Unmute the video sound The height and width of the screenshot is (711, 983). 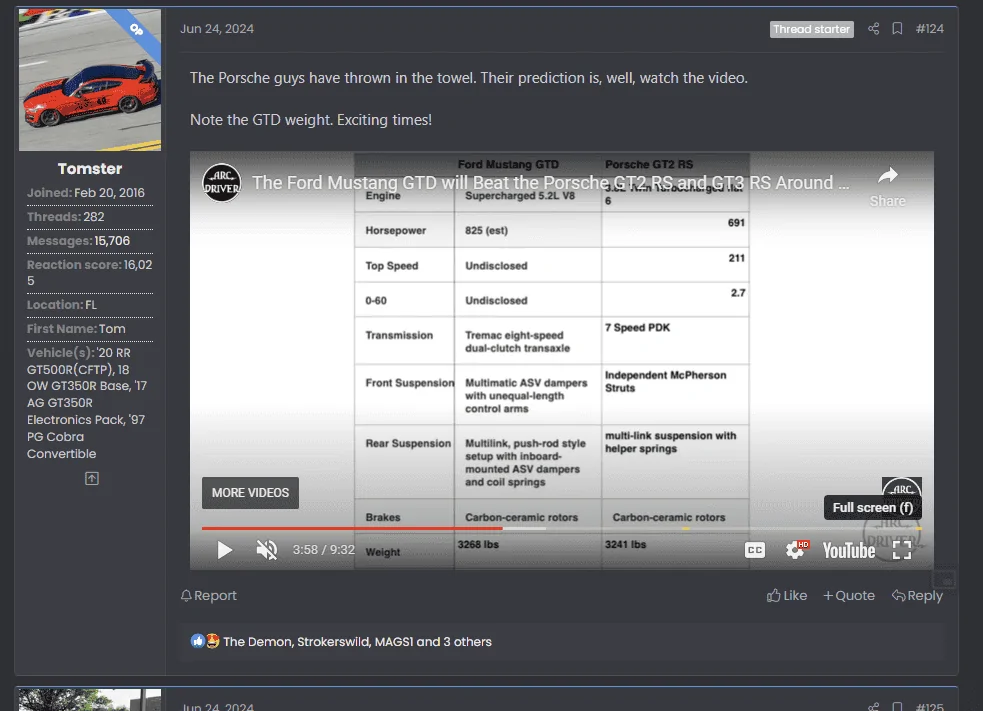pos(266,550)
